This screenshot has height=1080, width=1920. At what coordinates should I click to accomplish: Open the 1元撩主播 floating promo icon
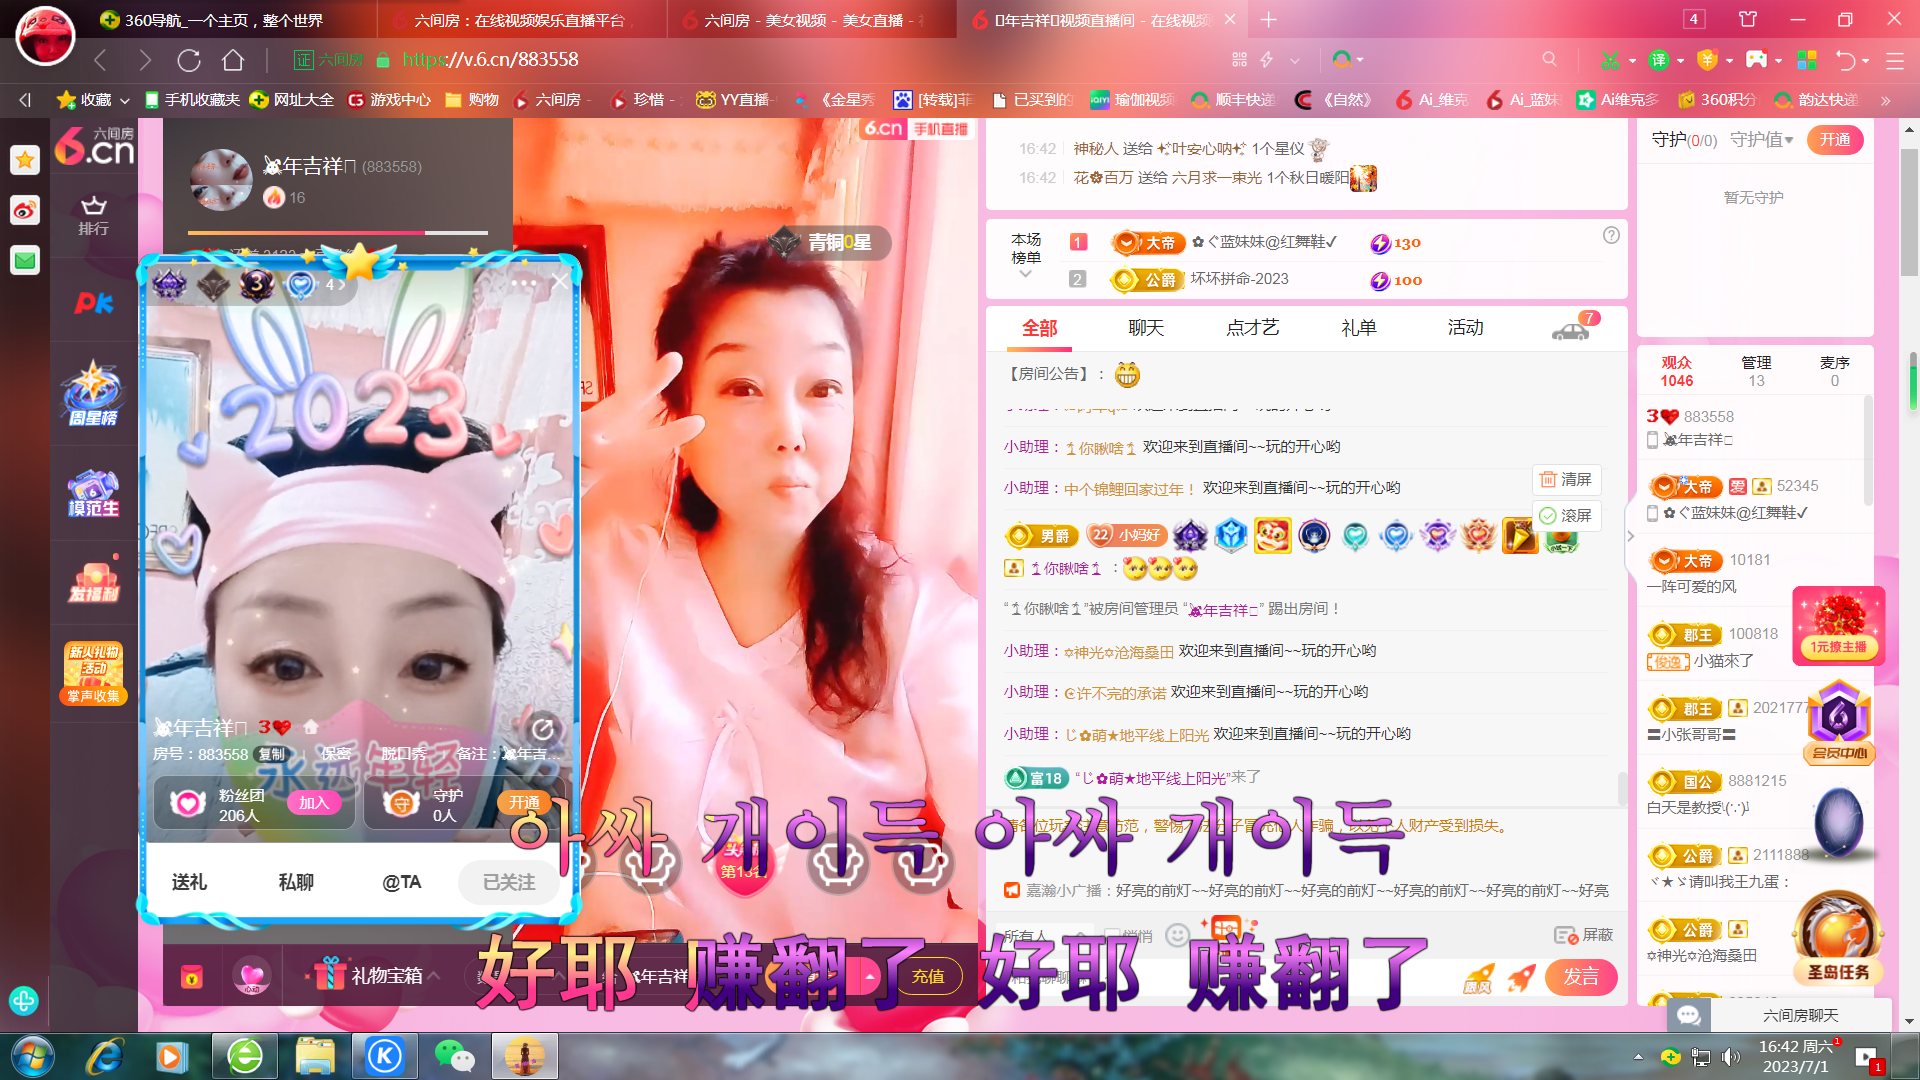click(x=1838, y=625)
